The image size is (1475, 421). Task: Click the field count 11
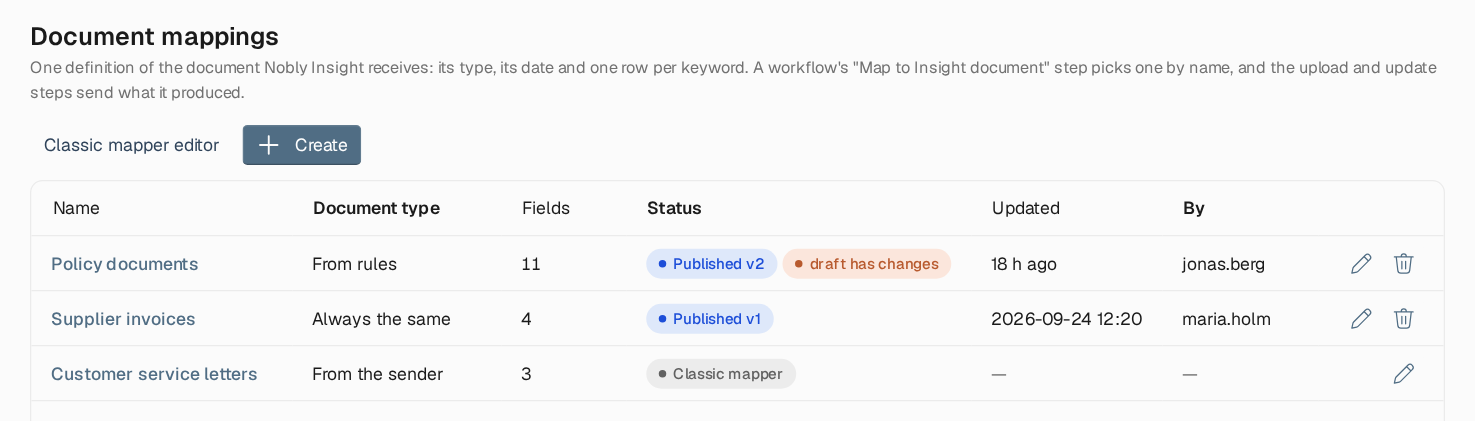pos(531,264)
